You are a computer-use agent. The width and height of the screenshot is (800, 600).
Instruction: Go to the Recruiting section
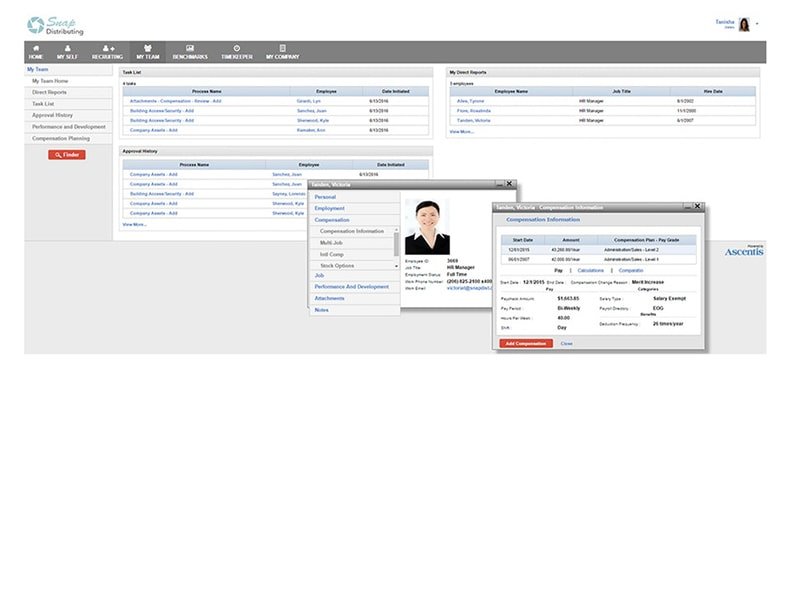coord(107,52)
